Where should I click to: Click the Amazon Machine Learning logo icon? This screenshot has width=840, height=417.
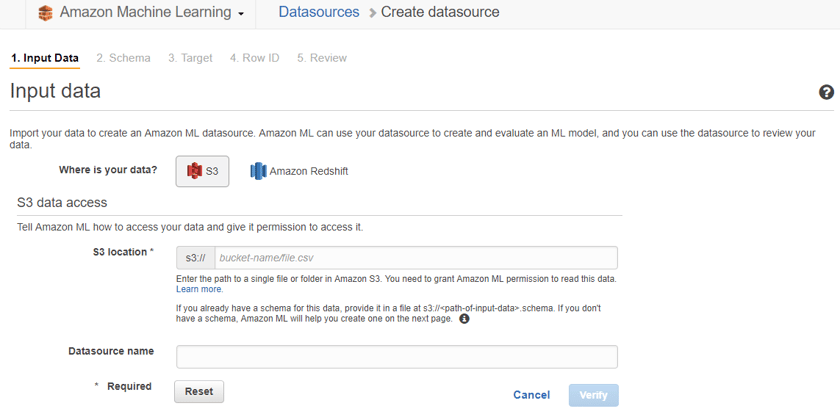(46, 13)
